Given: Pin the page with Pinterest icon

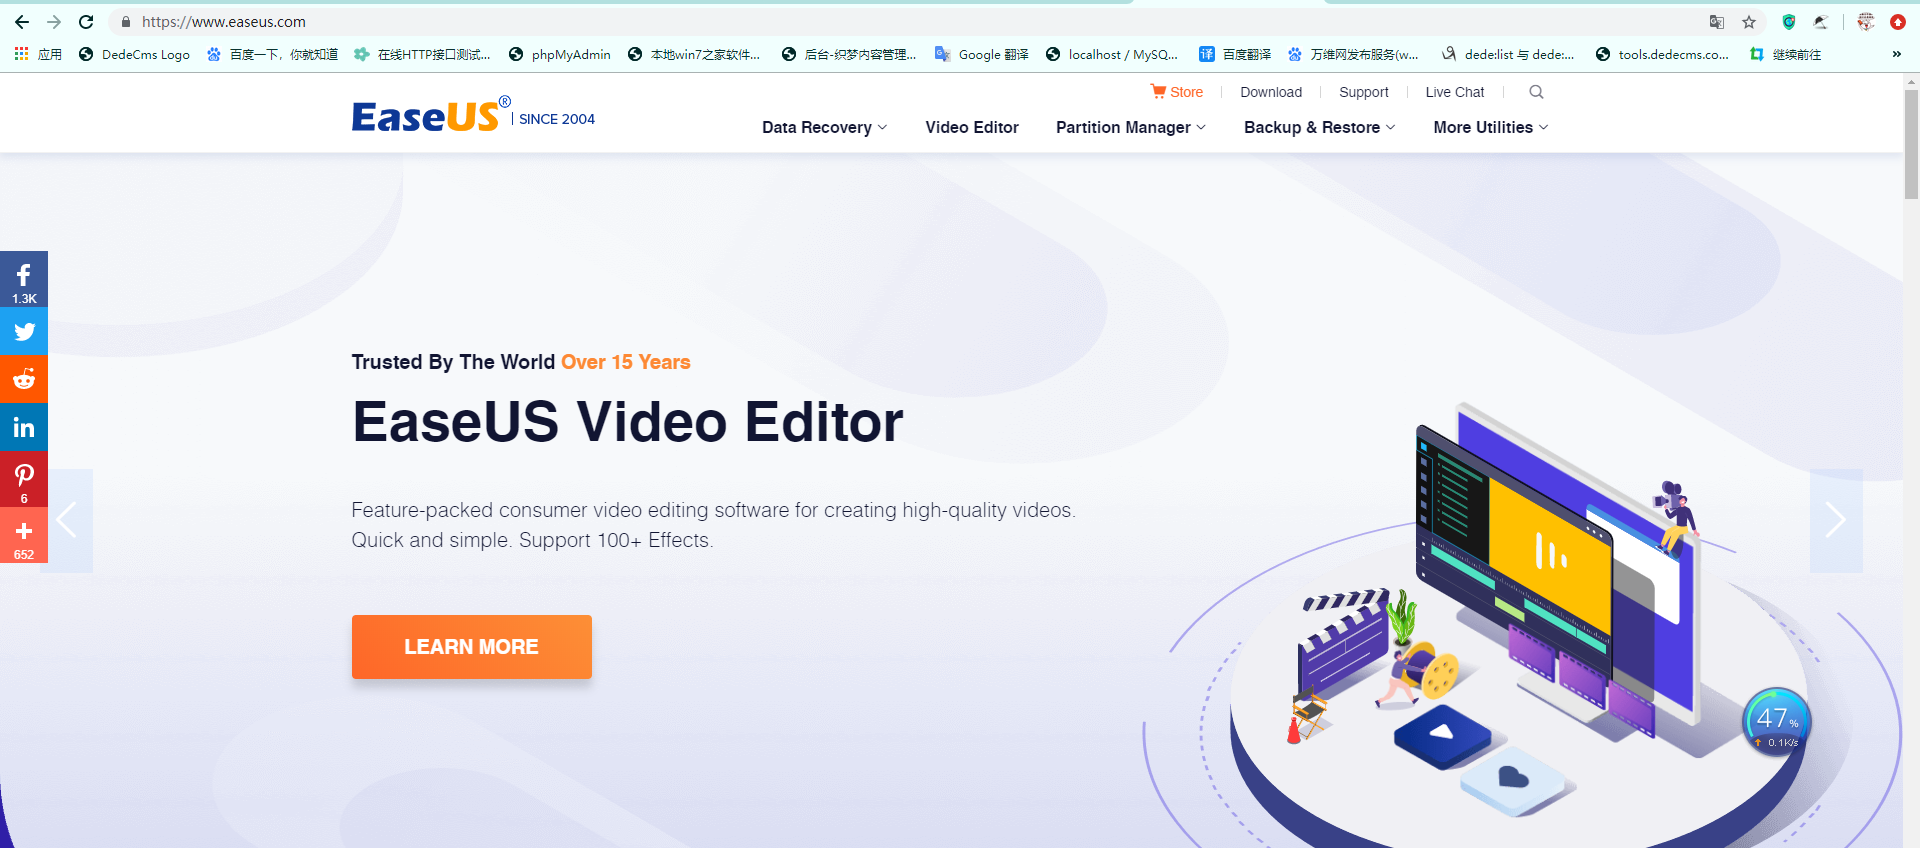Looking at the screenshot, I should (24, 478).
